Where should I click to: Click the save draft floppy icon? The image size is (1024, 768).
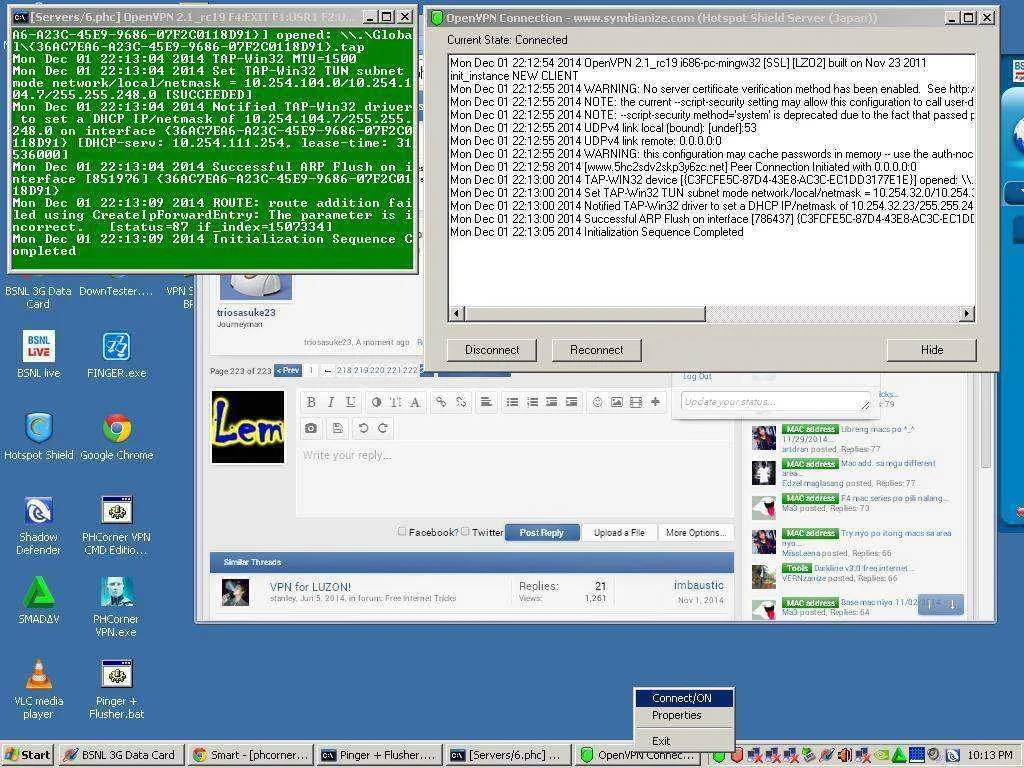click(338, 428)
